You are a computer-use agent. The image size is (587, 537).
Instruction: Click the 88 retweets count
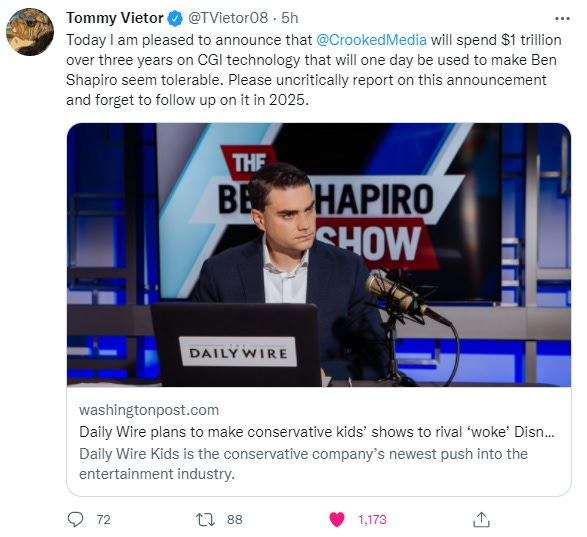coord(235,519)
